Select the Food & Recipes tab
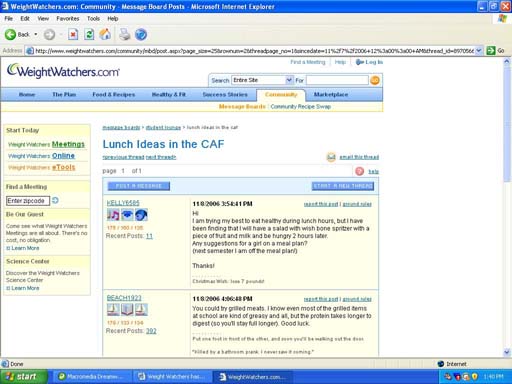Screen dimensions: 512x384 (x=114, y=95)
